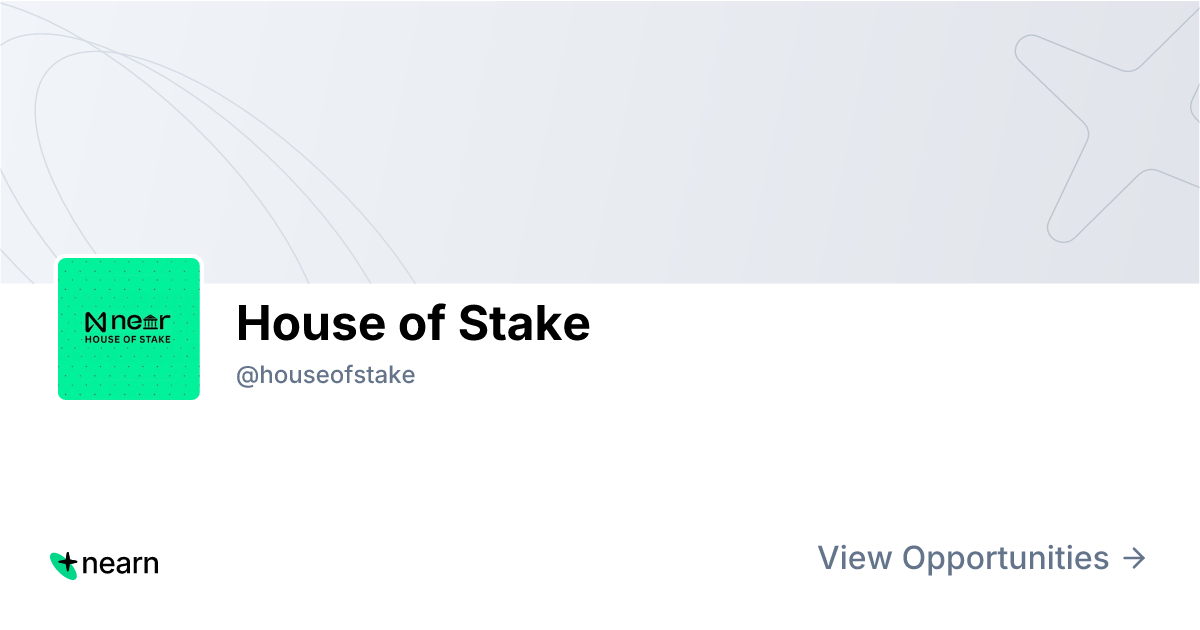Click the word 'Stake' in the title
This screenshot has height=630, width=1200.
(524, 324)
